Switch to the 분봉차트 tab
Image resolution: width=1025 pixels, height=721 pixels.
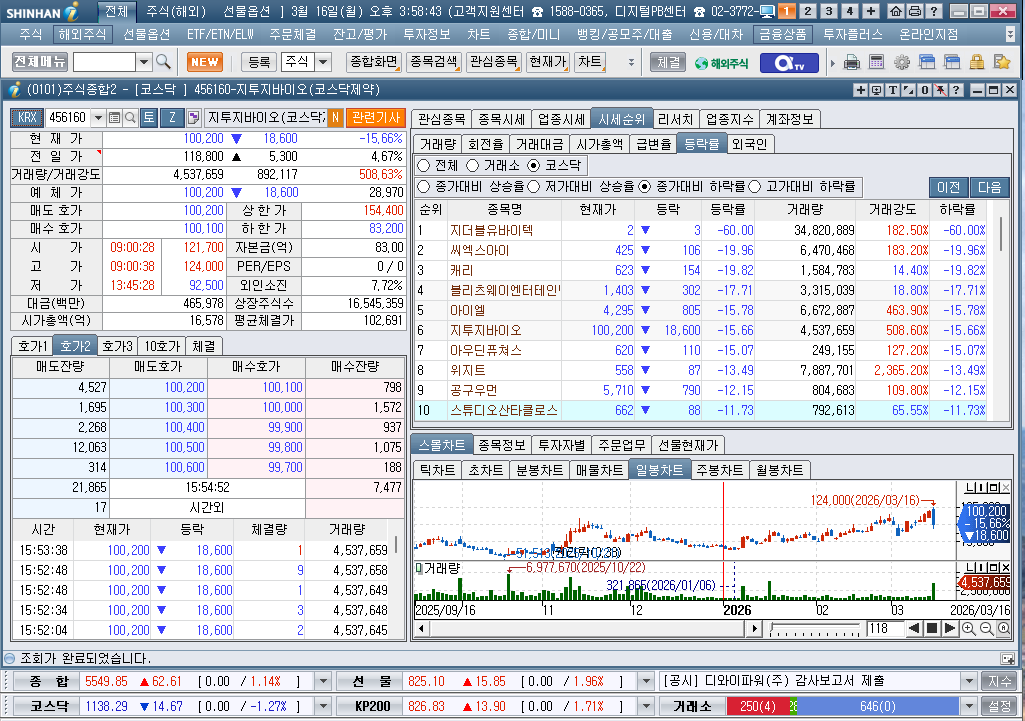pyautogui.click(x=539, y=470)
